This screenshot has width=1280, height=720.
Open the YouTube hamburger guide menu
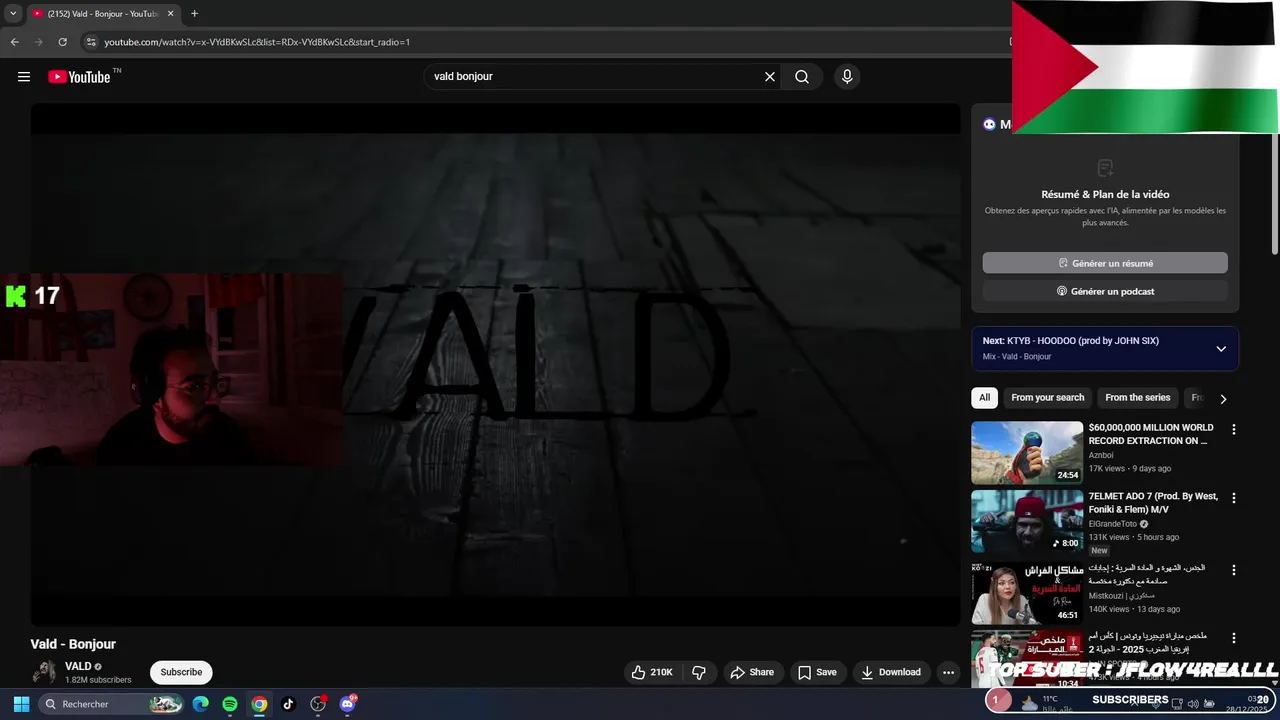24,77
